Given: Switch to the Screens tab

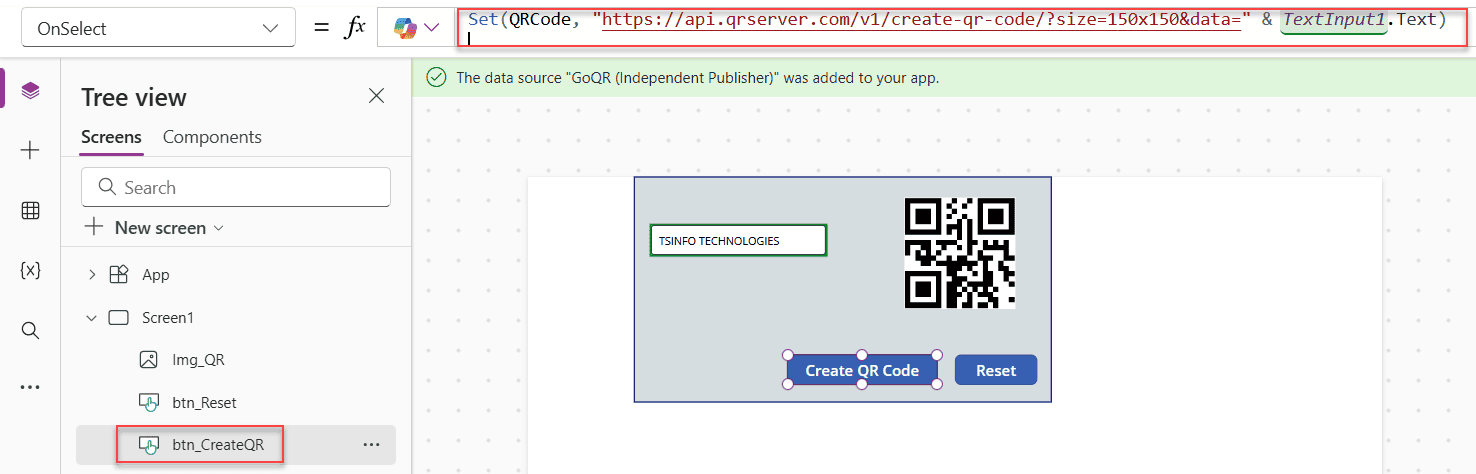Looking at the screenshot, I should tap(111, 137).
